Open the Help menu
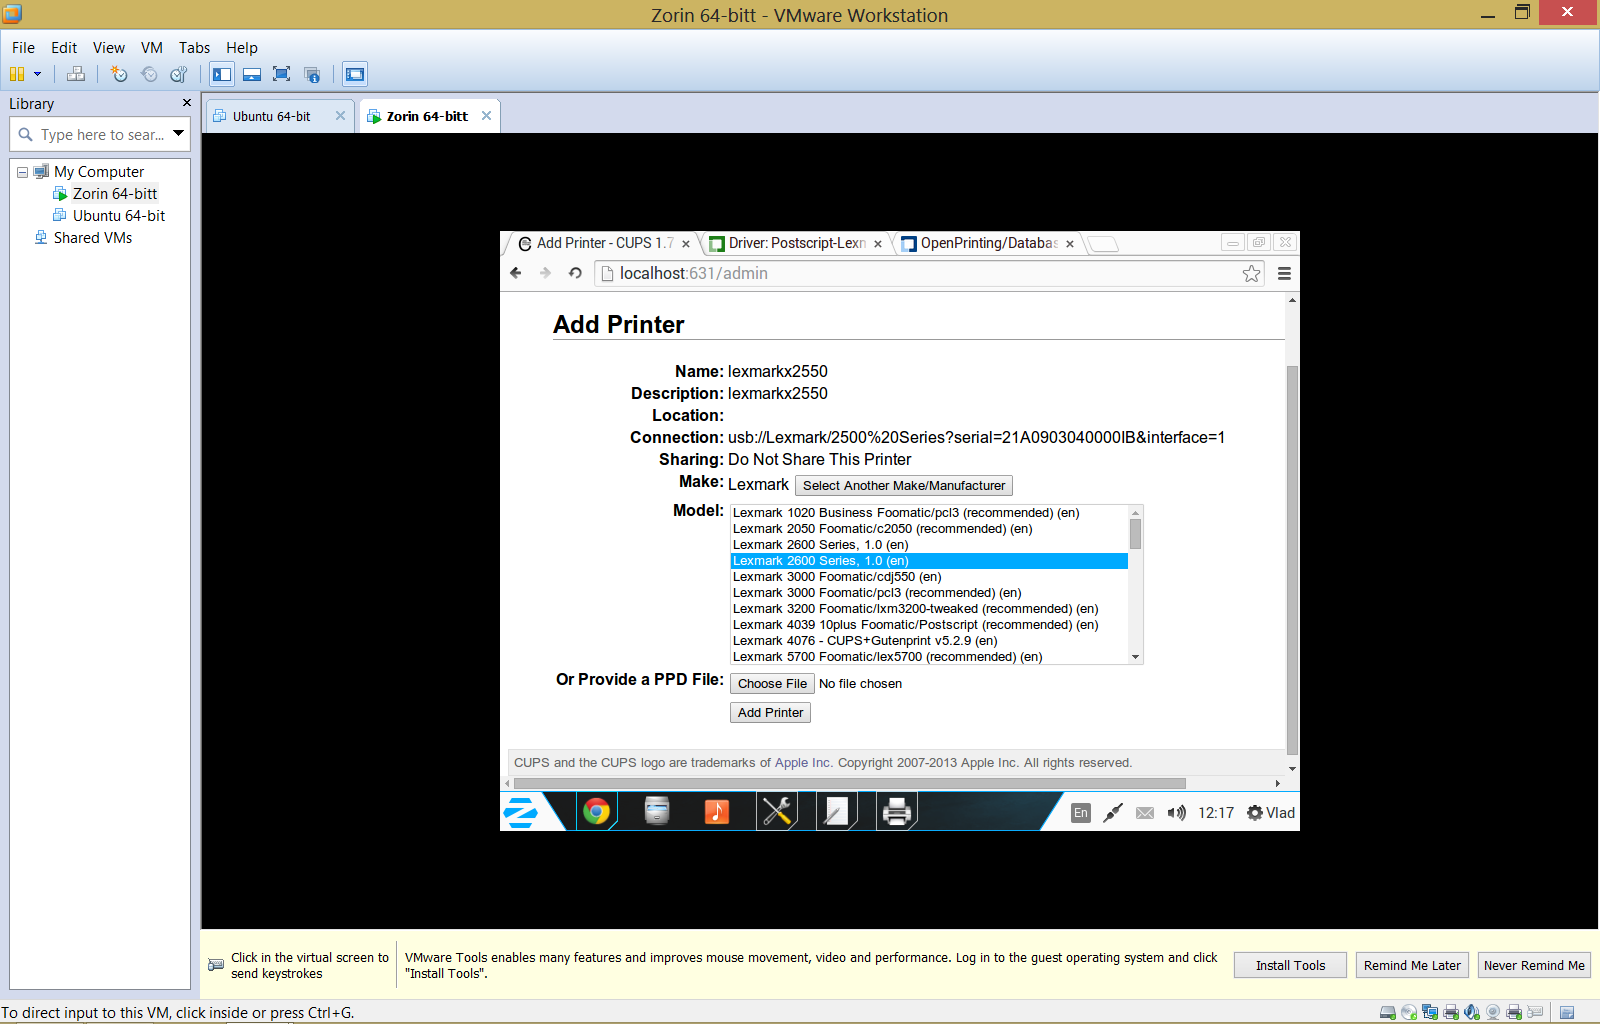Screen dimensions: 1600x1024 (242, 47)
